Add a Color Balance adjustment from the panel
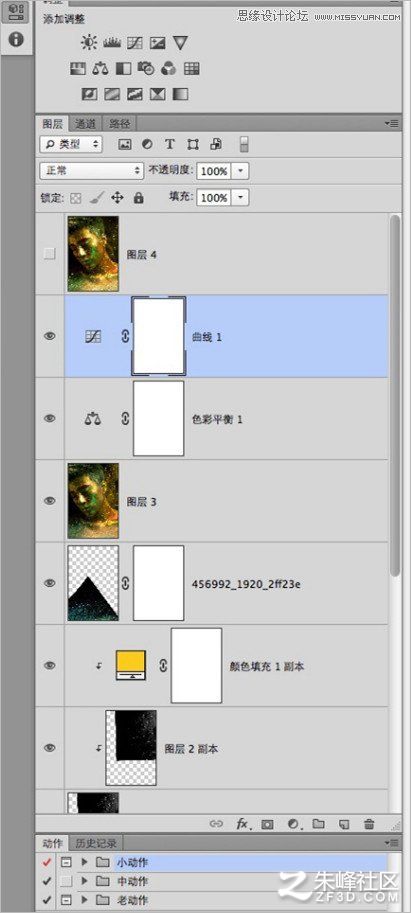 click(100, 69)
